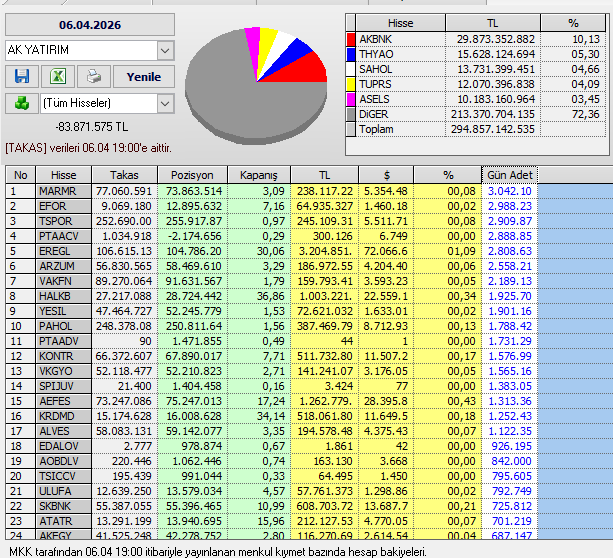Viewport: 613px width, 558px height.
Task: Select the EREGL stock cell
Action: click(64, 251)
